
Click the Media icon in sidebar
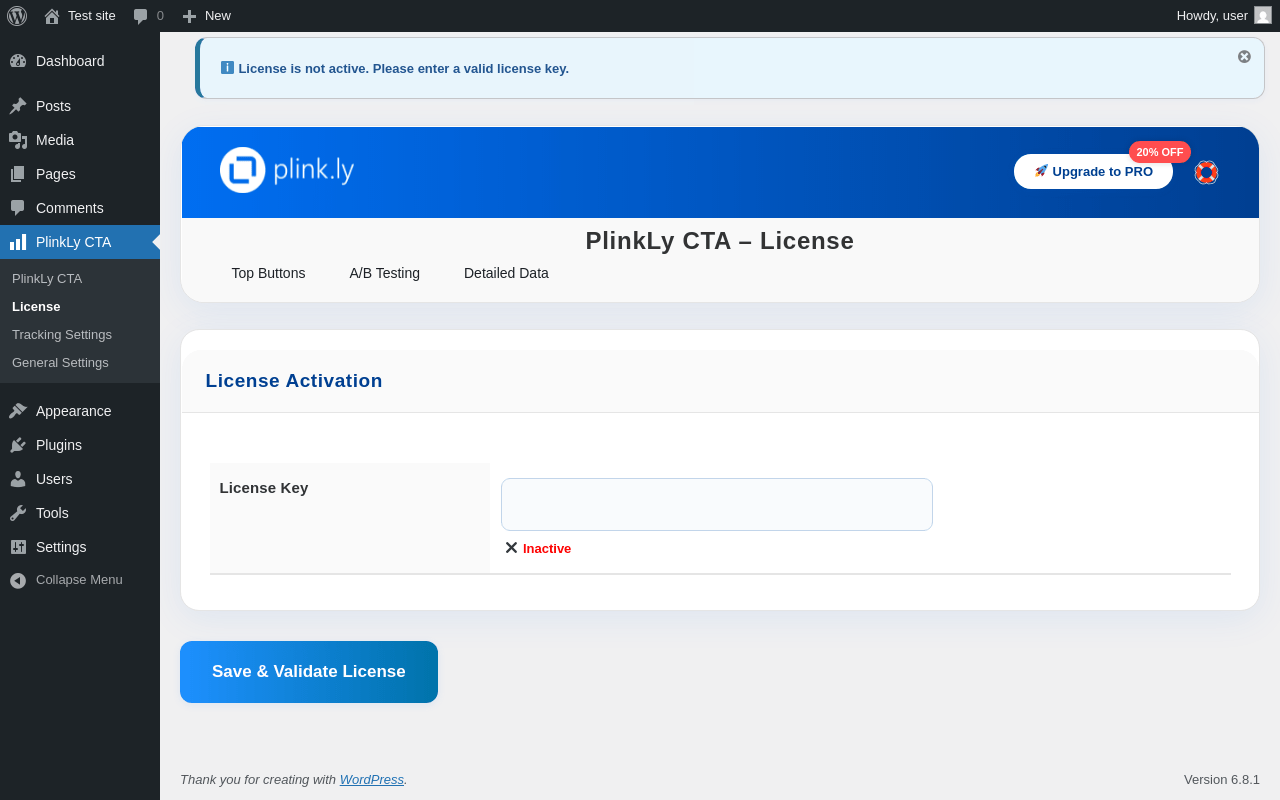(x=18, y=140)
